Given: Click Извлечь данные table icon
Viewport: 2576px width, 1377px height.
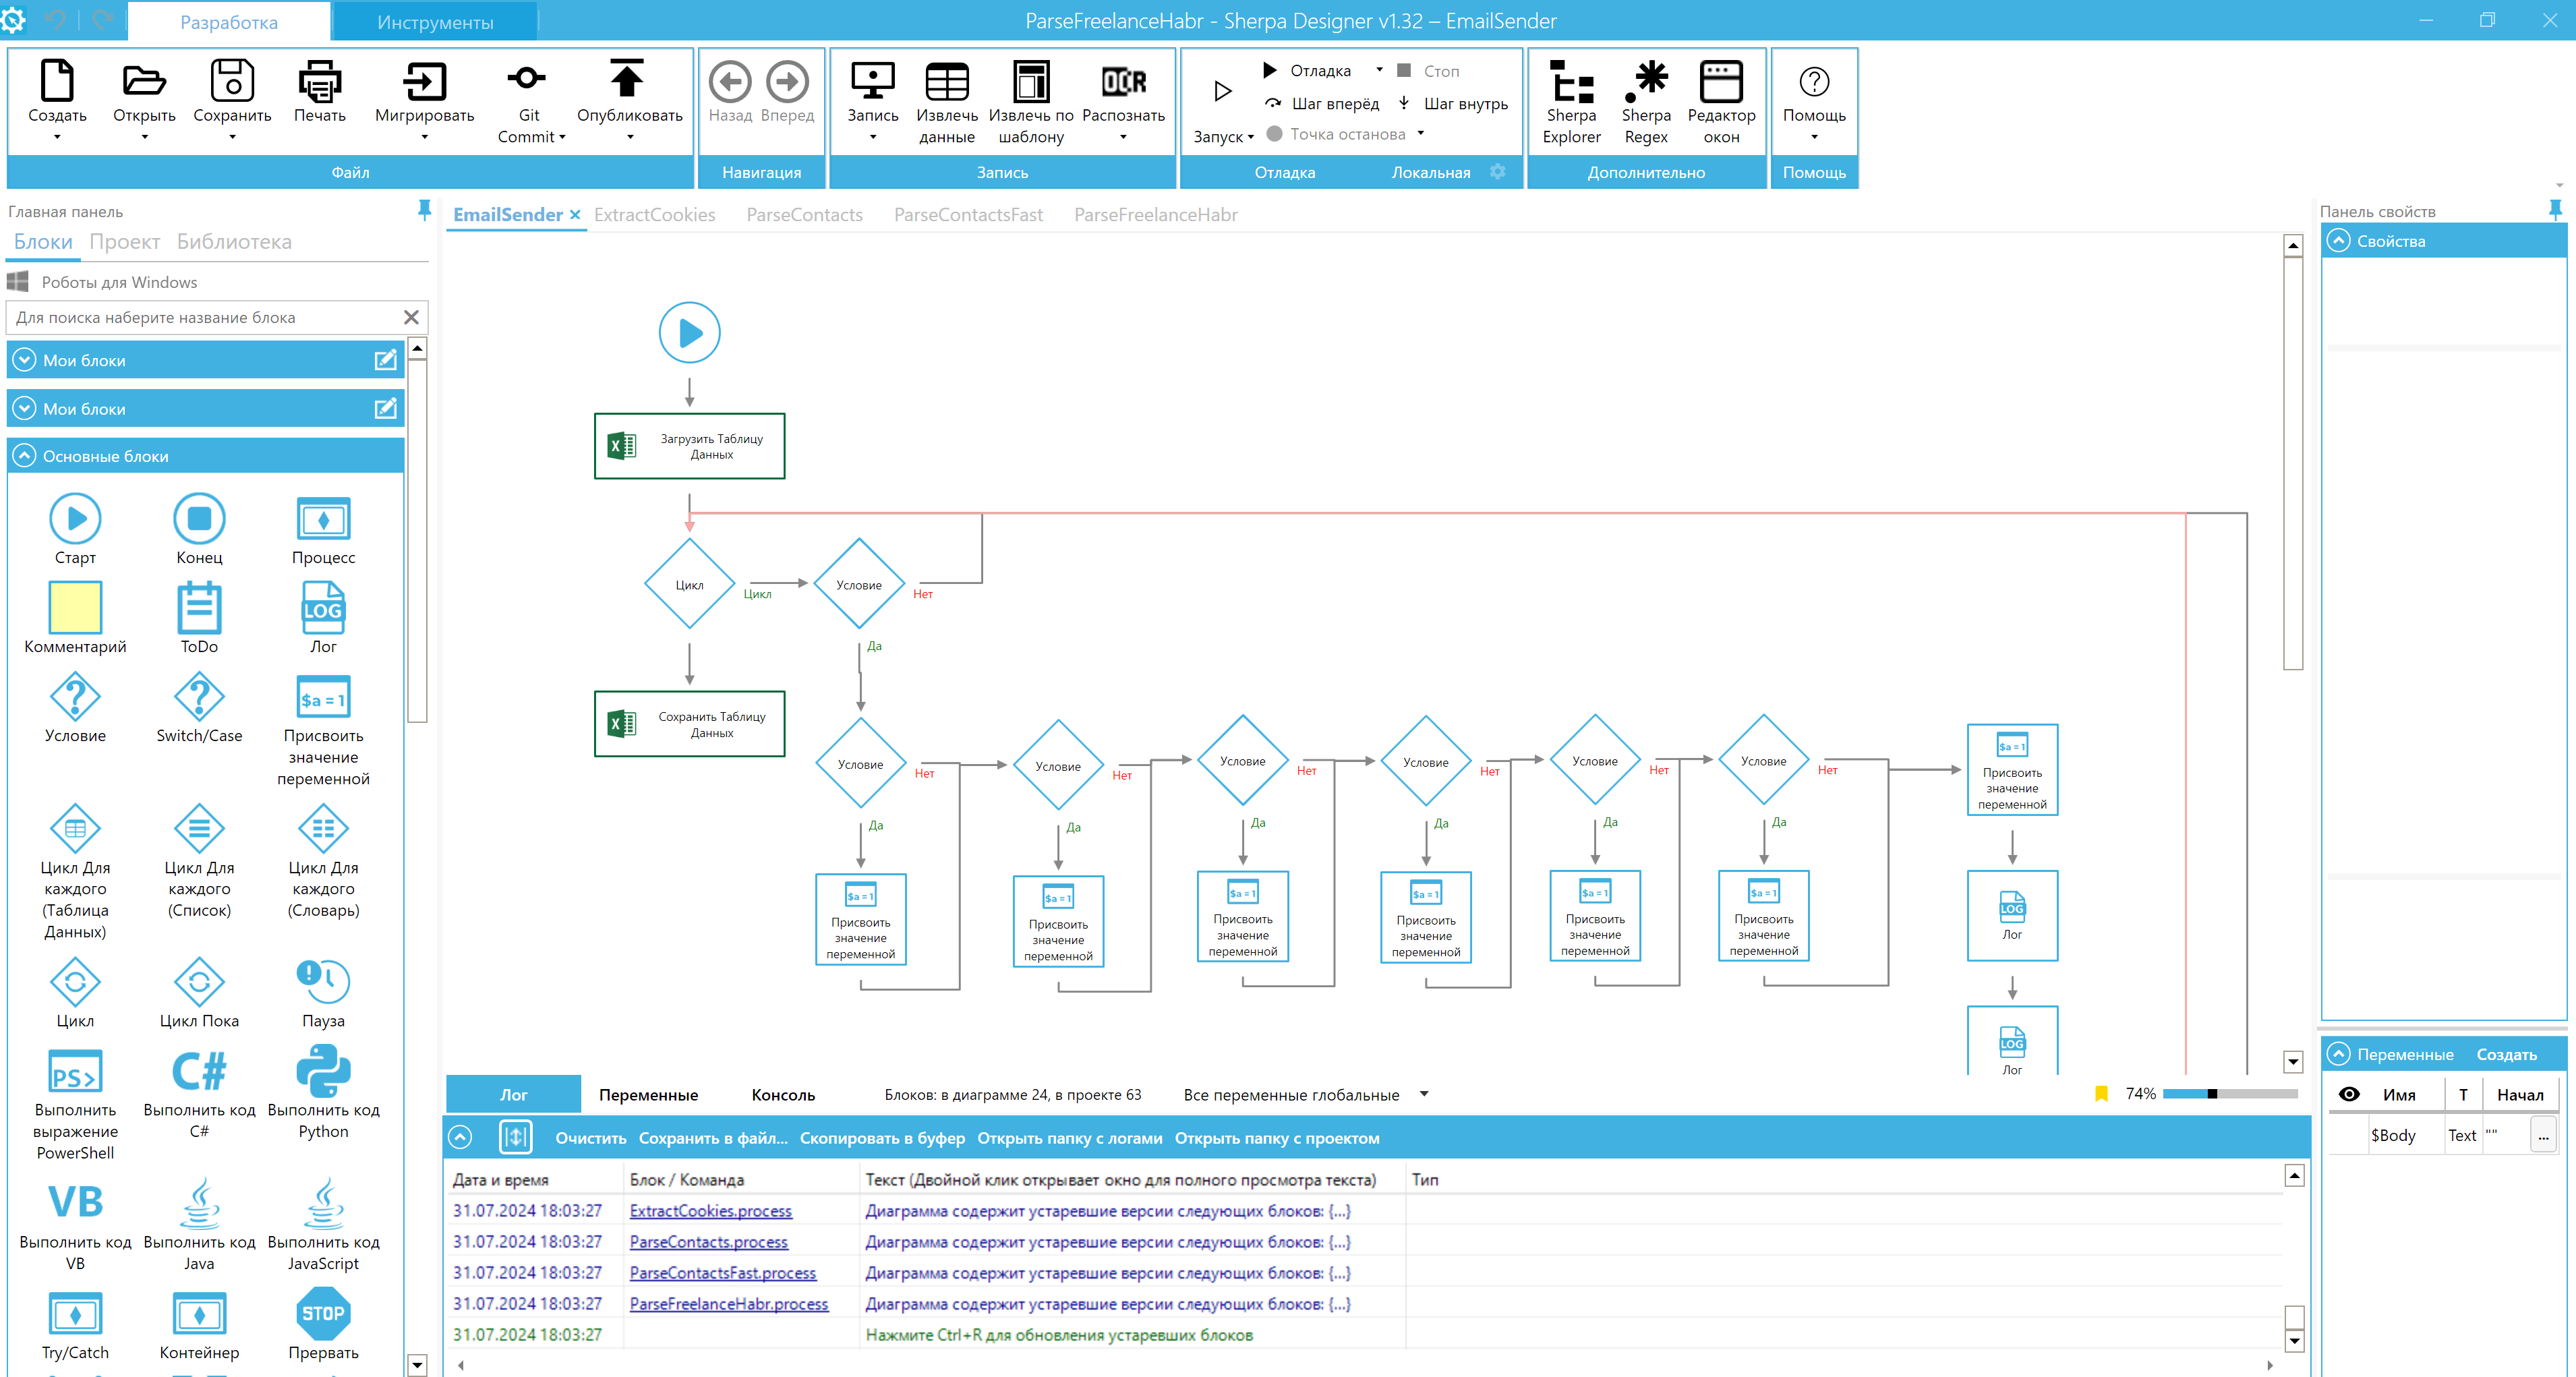Looking at the screenshot, I should (x=946, y=82).
